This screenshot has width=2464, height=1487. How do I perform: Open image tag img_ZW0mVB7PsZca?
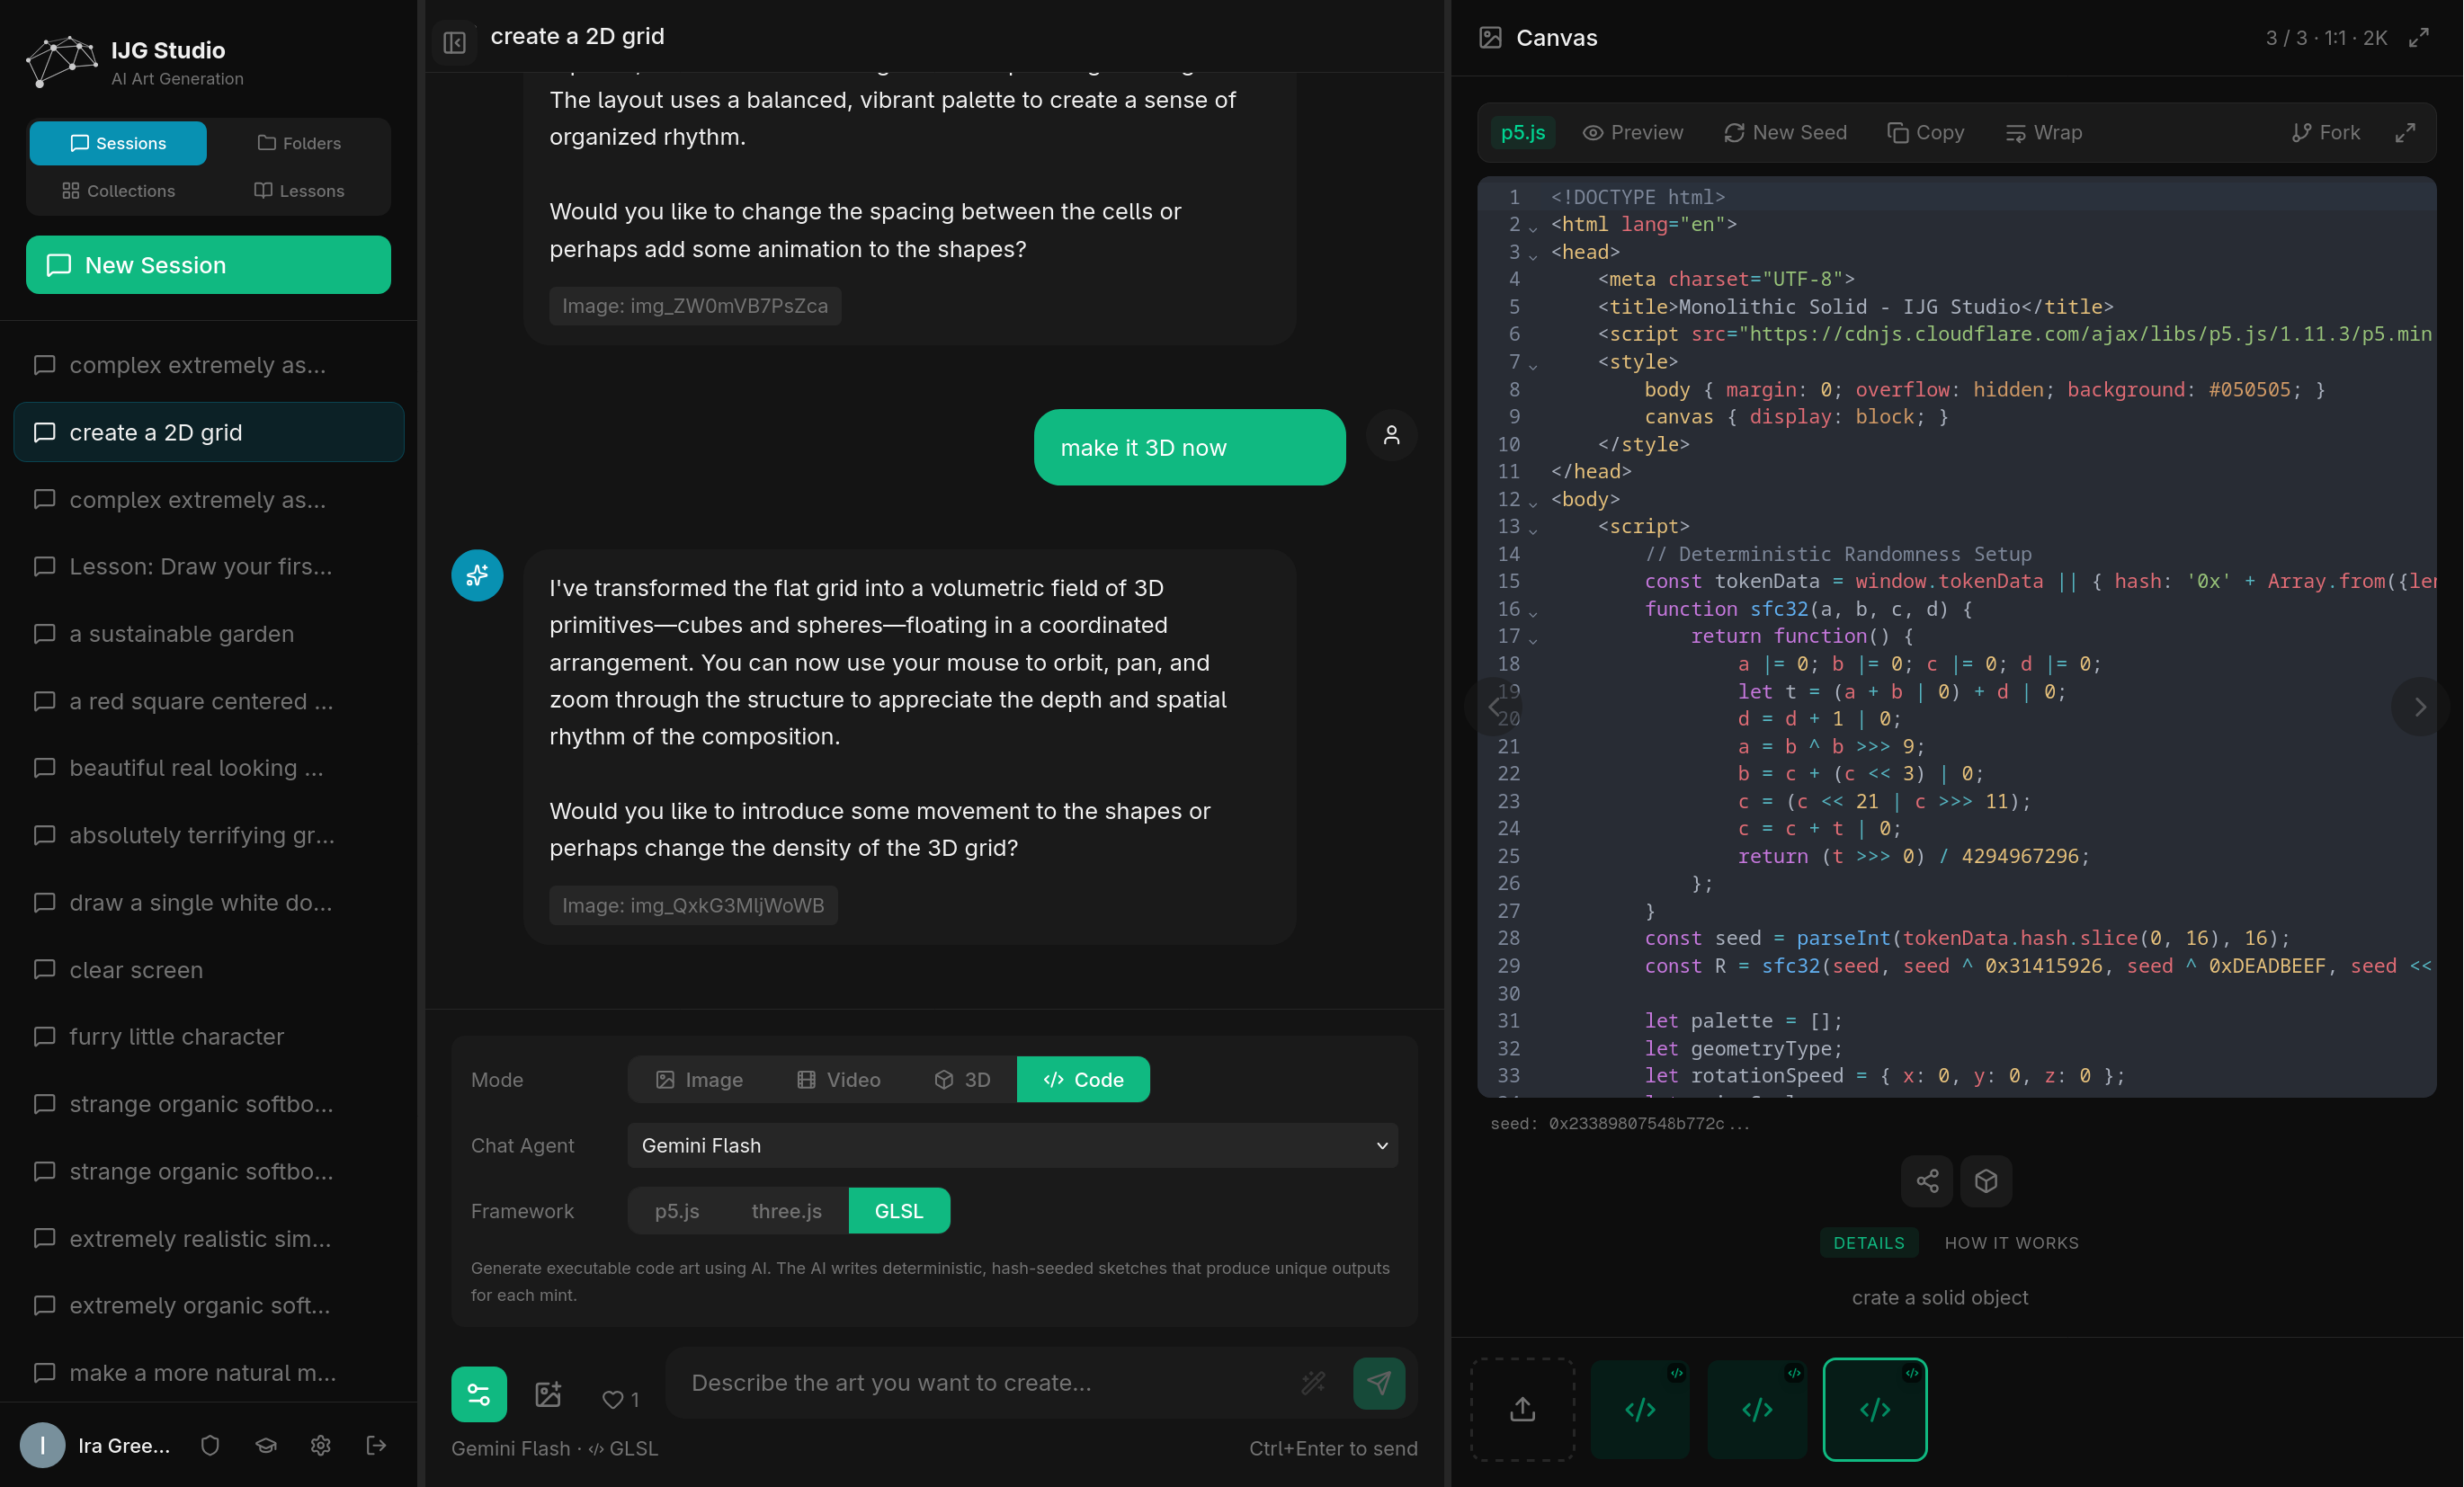pos(695,306)
